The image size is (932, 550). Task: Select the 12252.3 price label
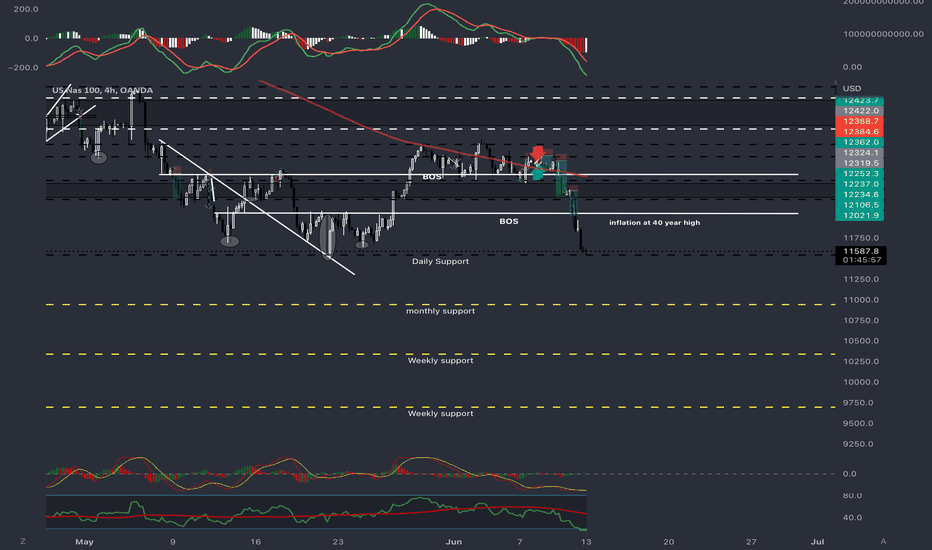859,174
